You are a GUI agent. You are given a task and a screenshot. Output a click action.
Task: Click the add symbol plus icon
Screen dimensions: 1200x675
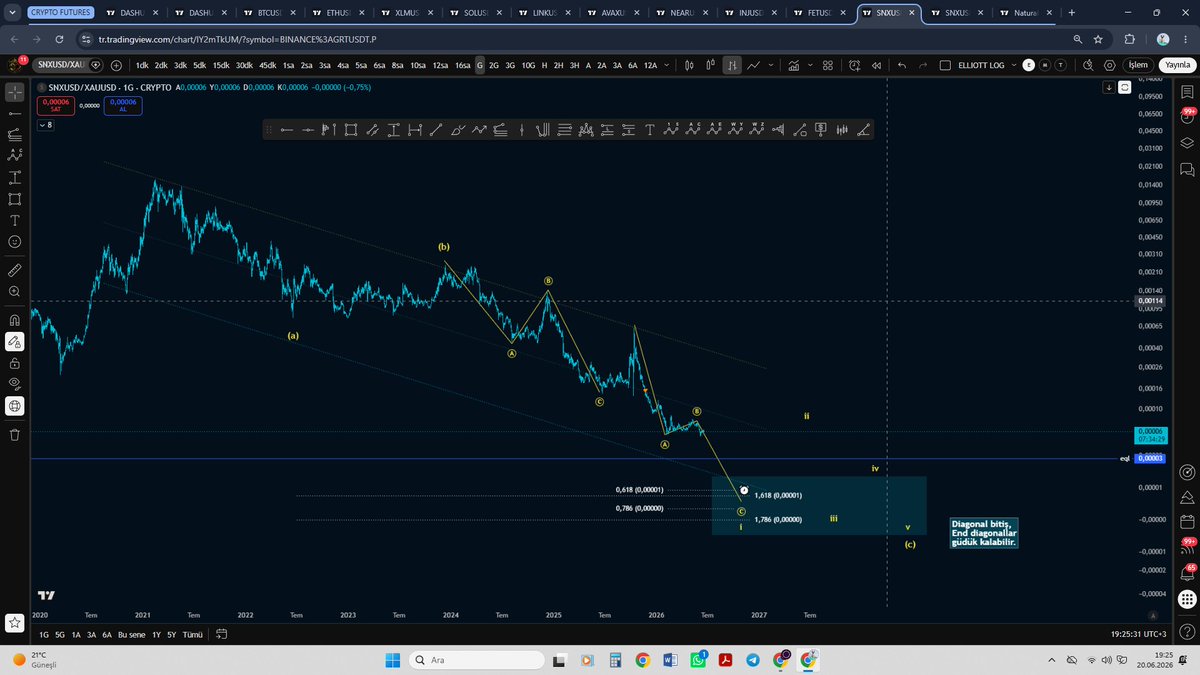coord(116,65)
